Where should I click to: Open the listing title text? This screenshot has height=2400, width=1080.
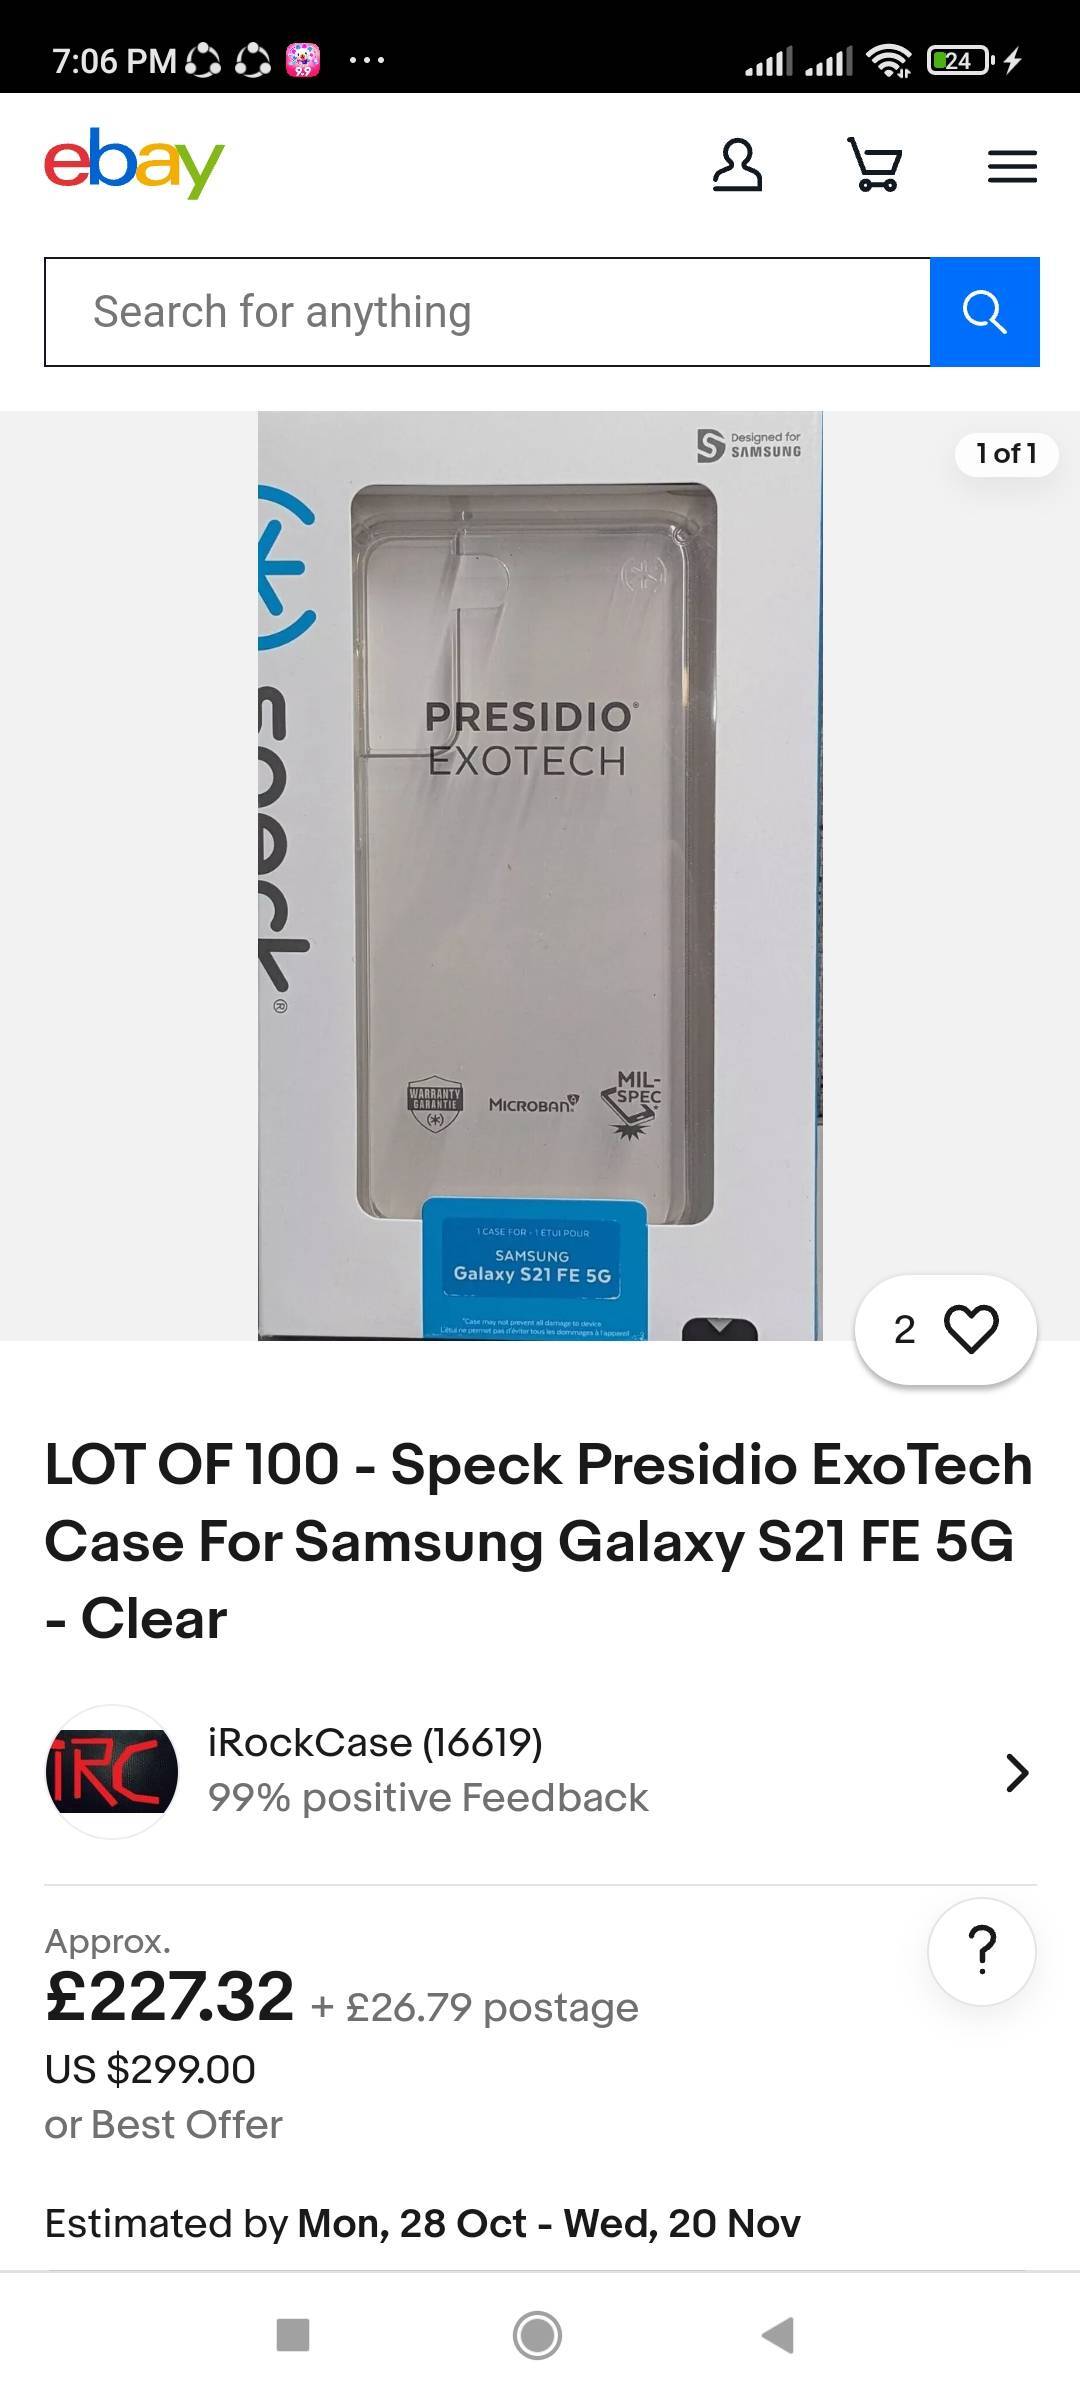pos(540,1541)
